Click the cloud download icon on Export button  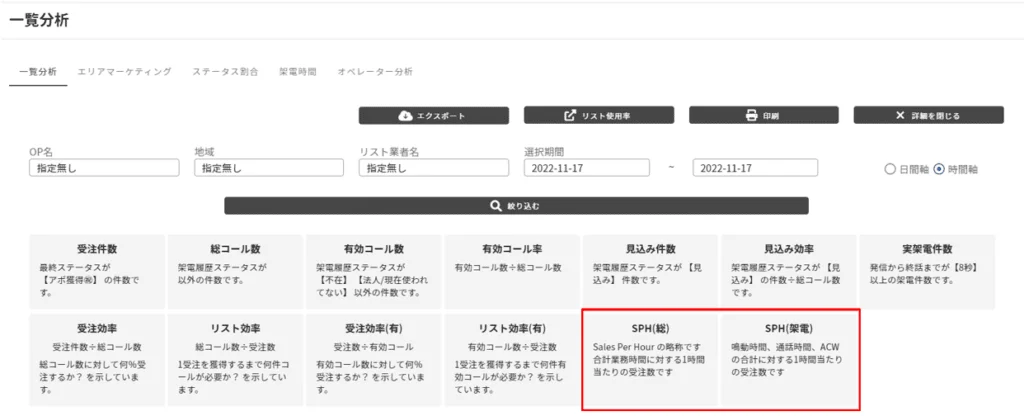pos(405,116)
